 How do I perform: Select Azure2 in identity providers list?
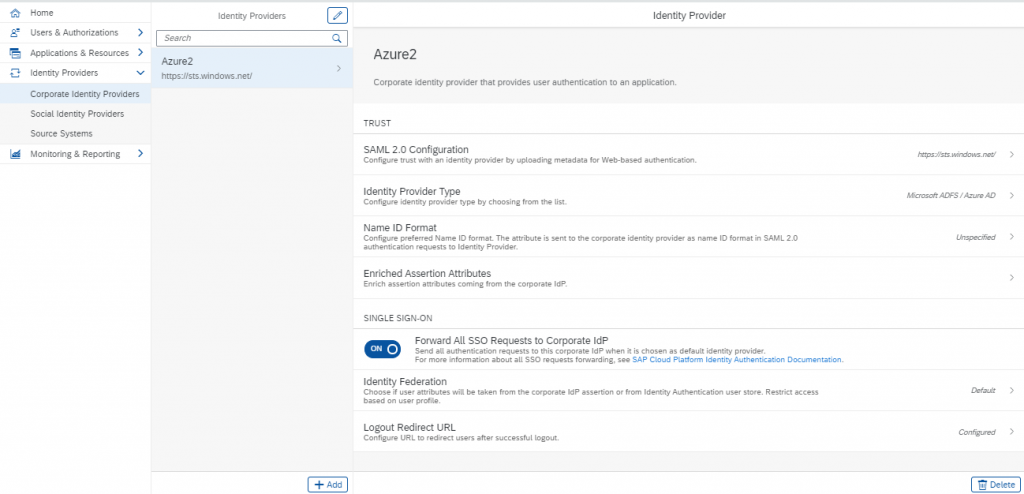[x=252, y=68]
